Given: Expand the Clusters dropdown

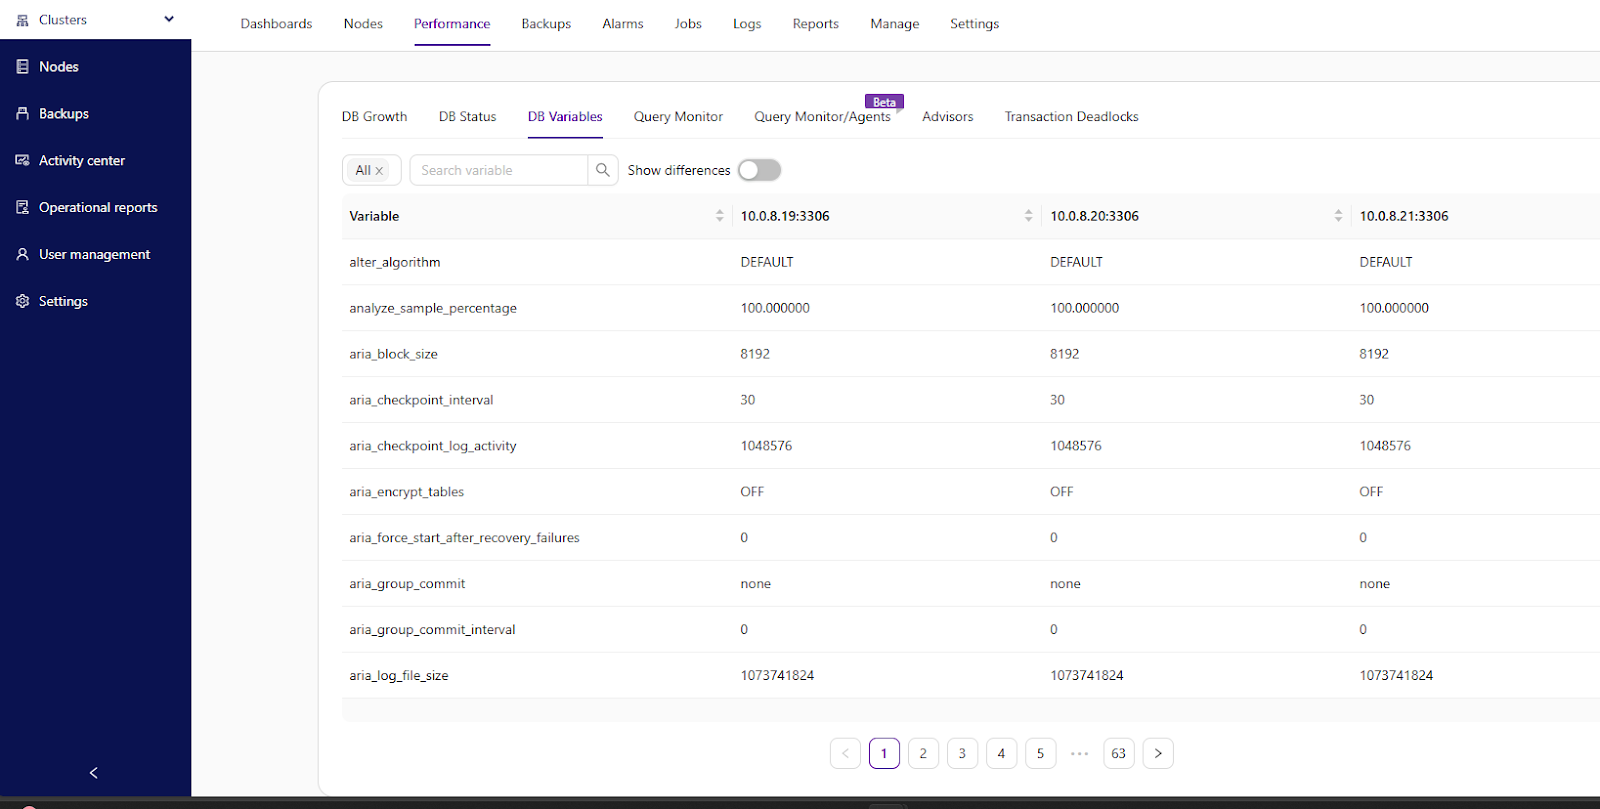Looking at the screenshot, I should click(x=169, y=19).
